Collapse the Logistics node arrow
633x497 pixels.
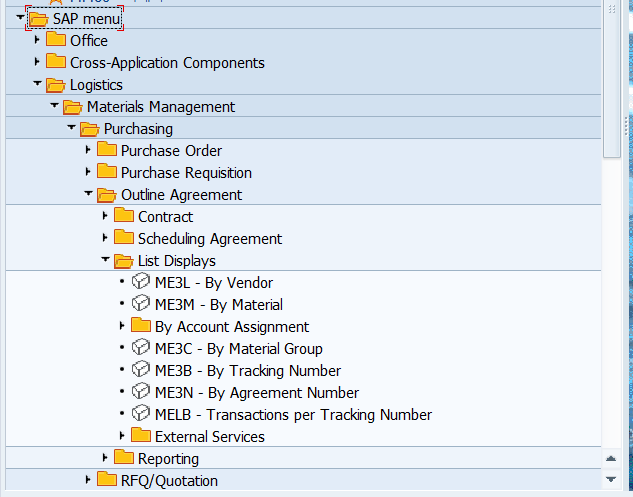point(37,84)
